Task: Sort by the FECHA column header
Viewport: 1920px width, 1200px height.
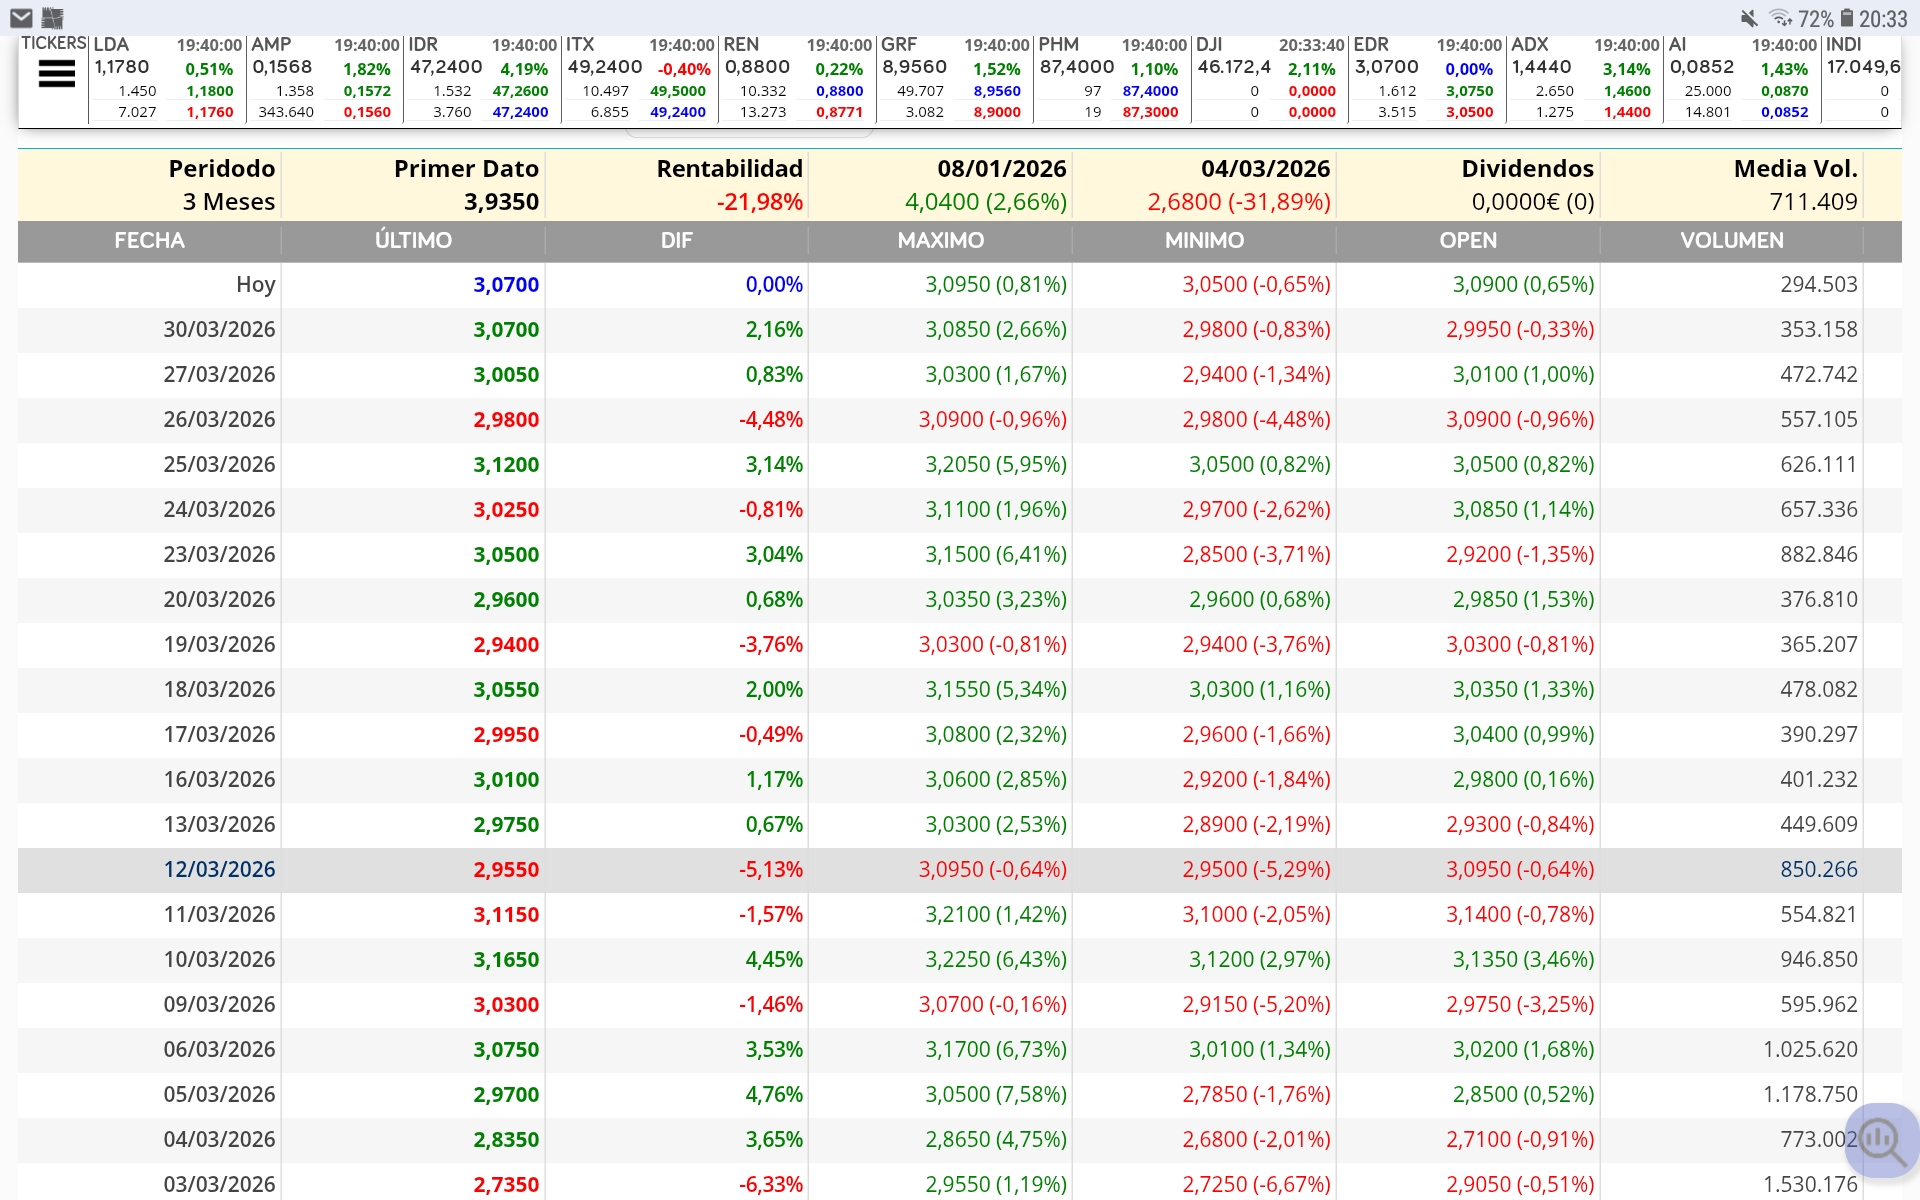Action: click(149, 241)
